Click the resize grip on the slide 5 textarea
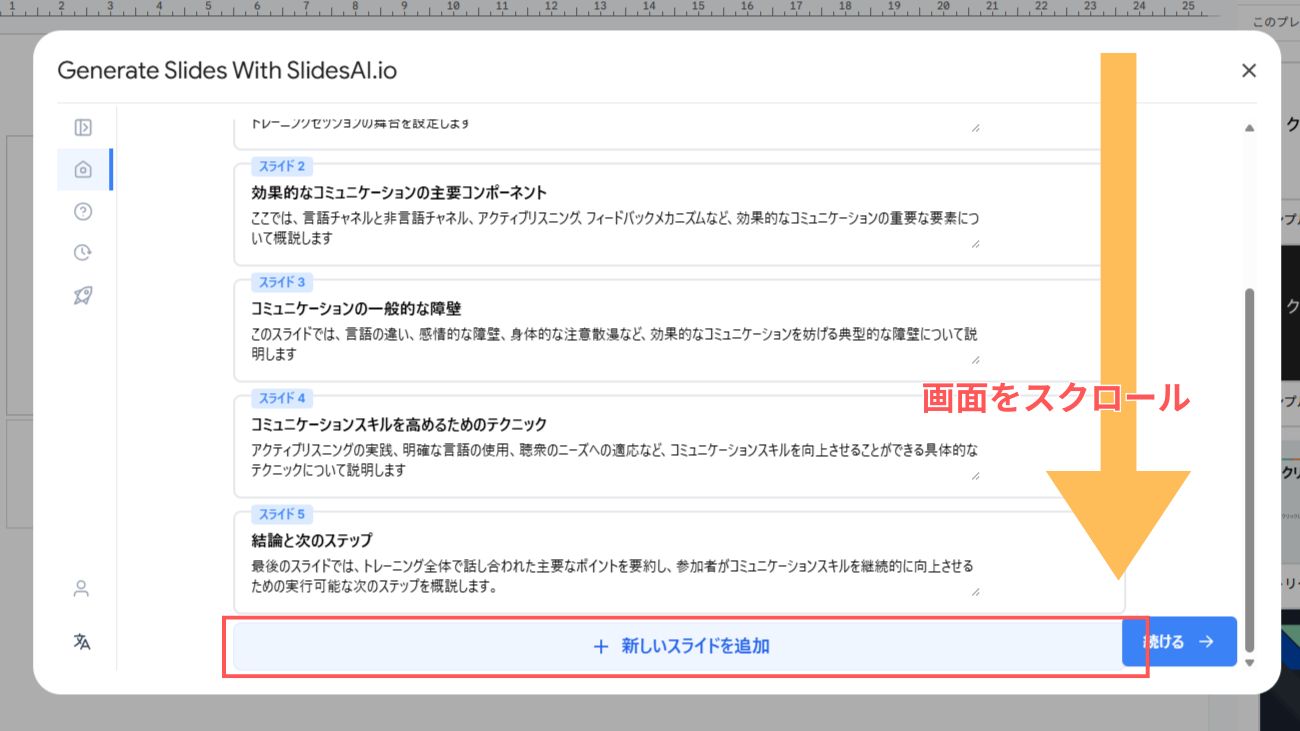The height and width of the screenshot is (731, 1300). [976, 592]
